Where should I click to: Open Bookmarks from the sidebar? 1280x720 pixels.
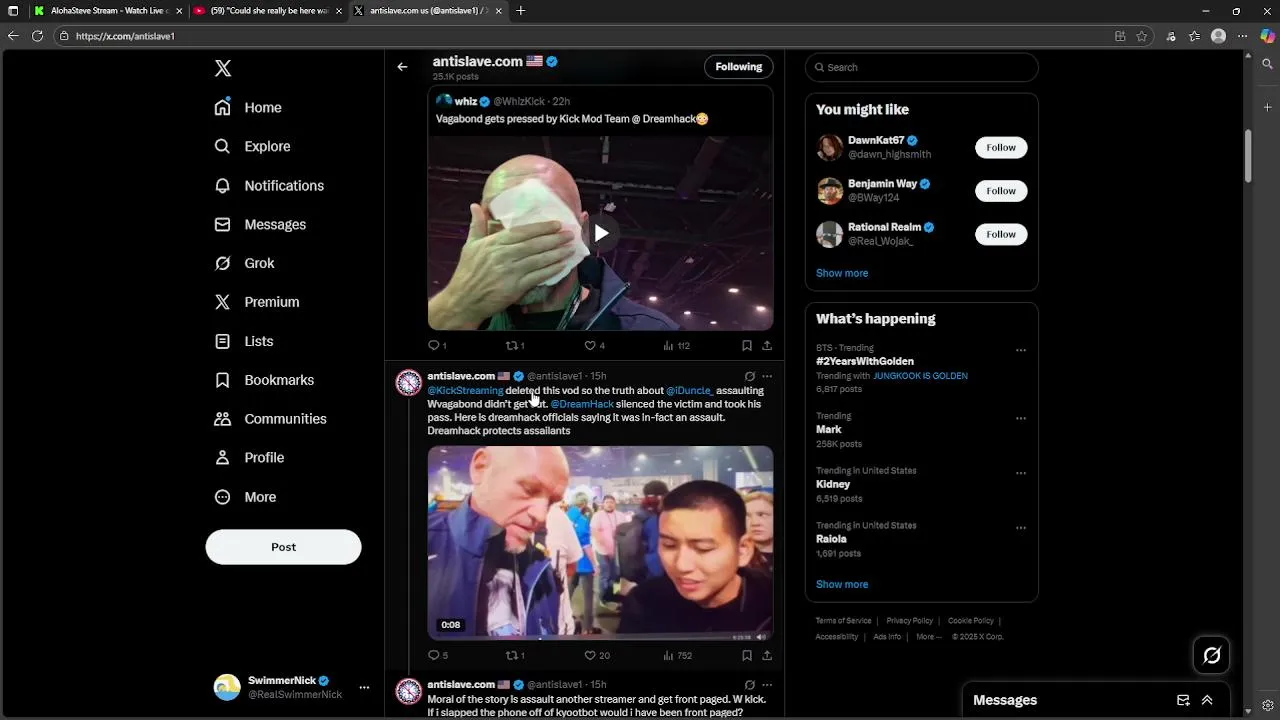click(x=265, y=380)
